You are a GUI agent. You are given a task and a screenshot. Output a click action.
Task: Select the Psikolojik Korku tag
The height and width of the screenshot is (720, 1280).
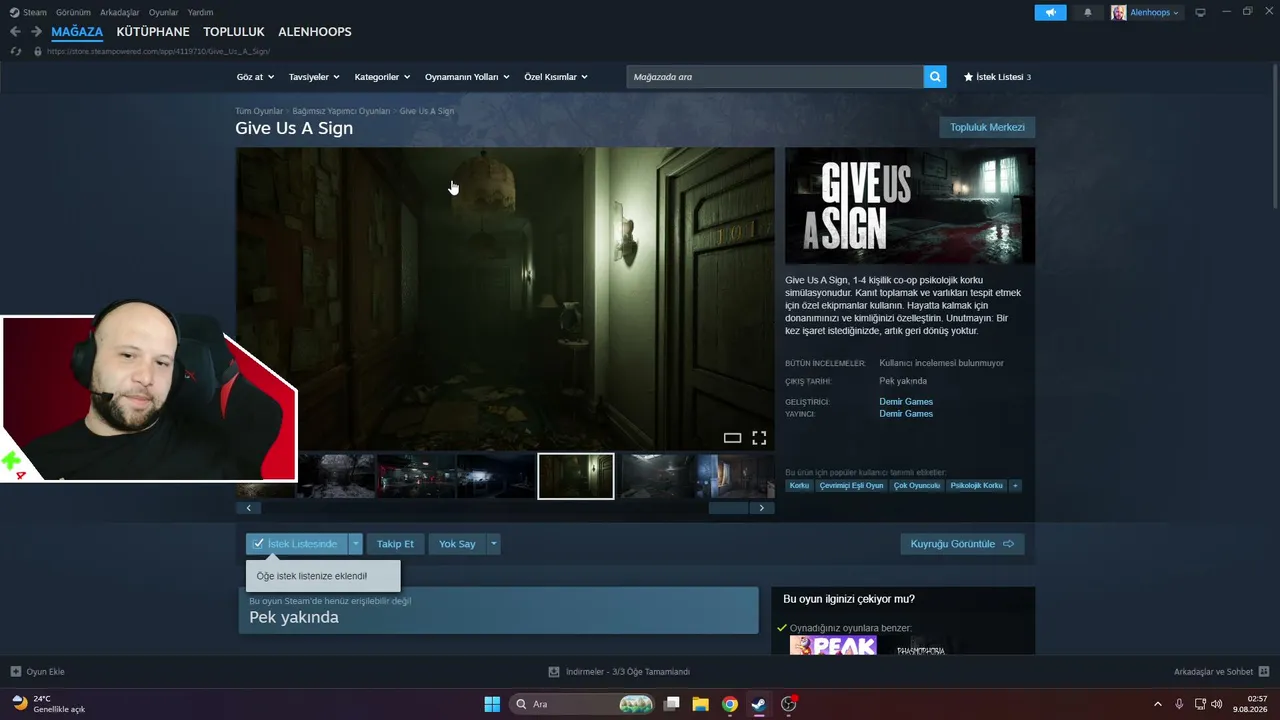[x=976, y=486]
